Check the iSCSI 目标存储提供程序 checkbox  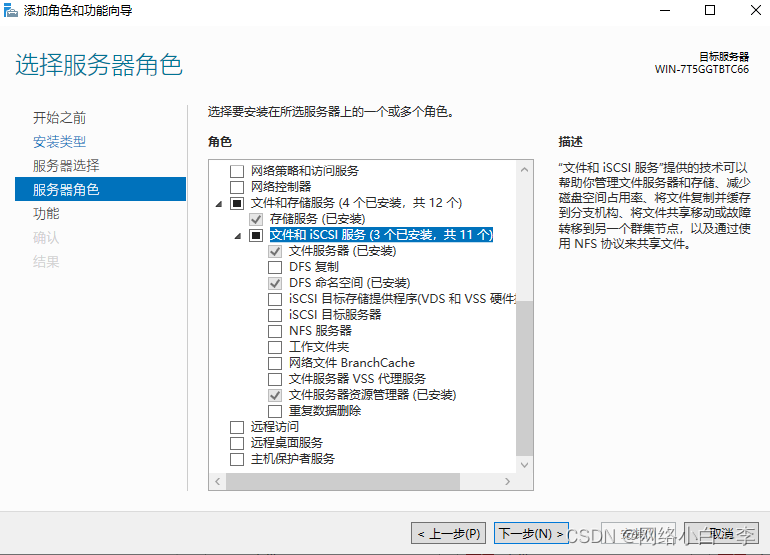(275, 299)
